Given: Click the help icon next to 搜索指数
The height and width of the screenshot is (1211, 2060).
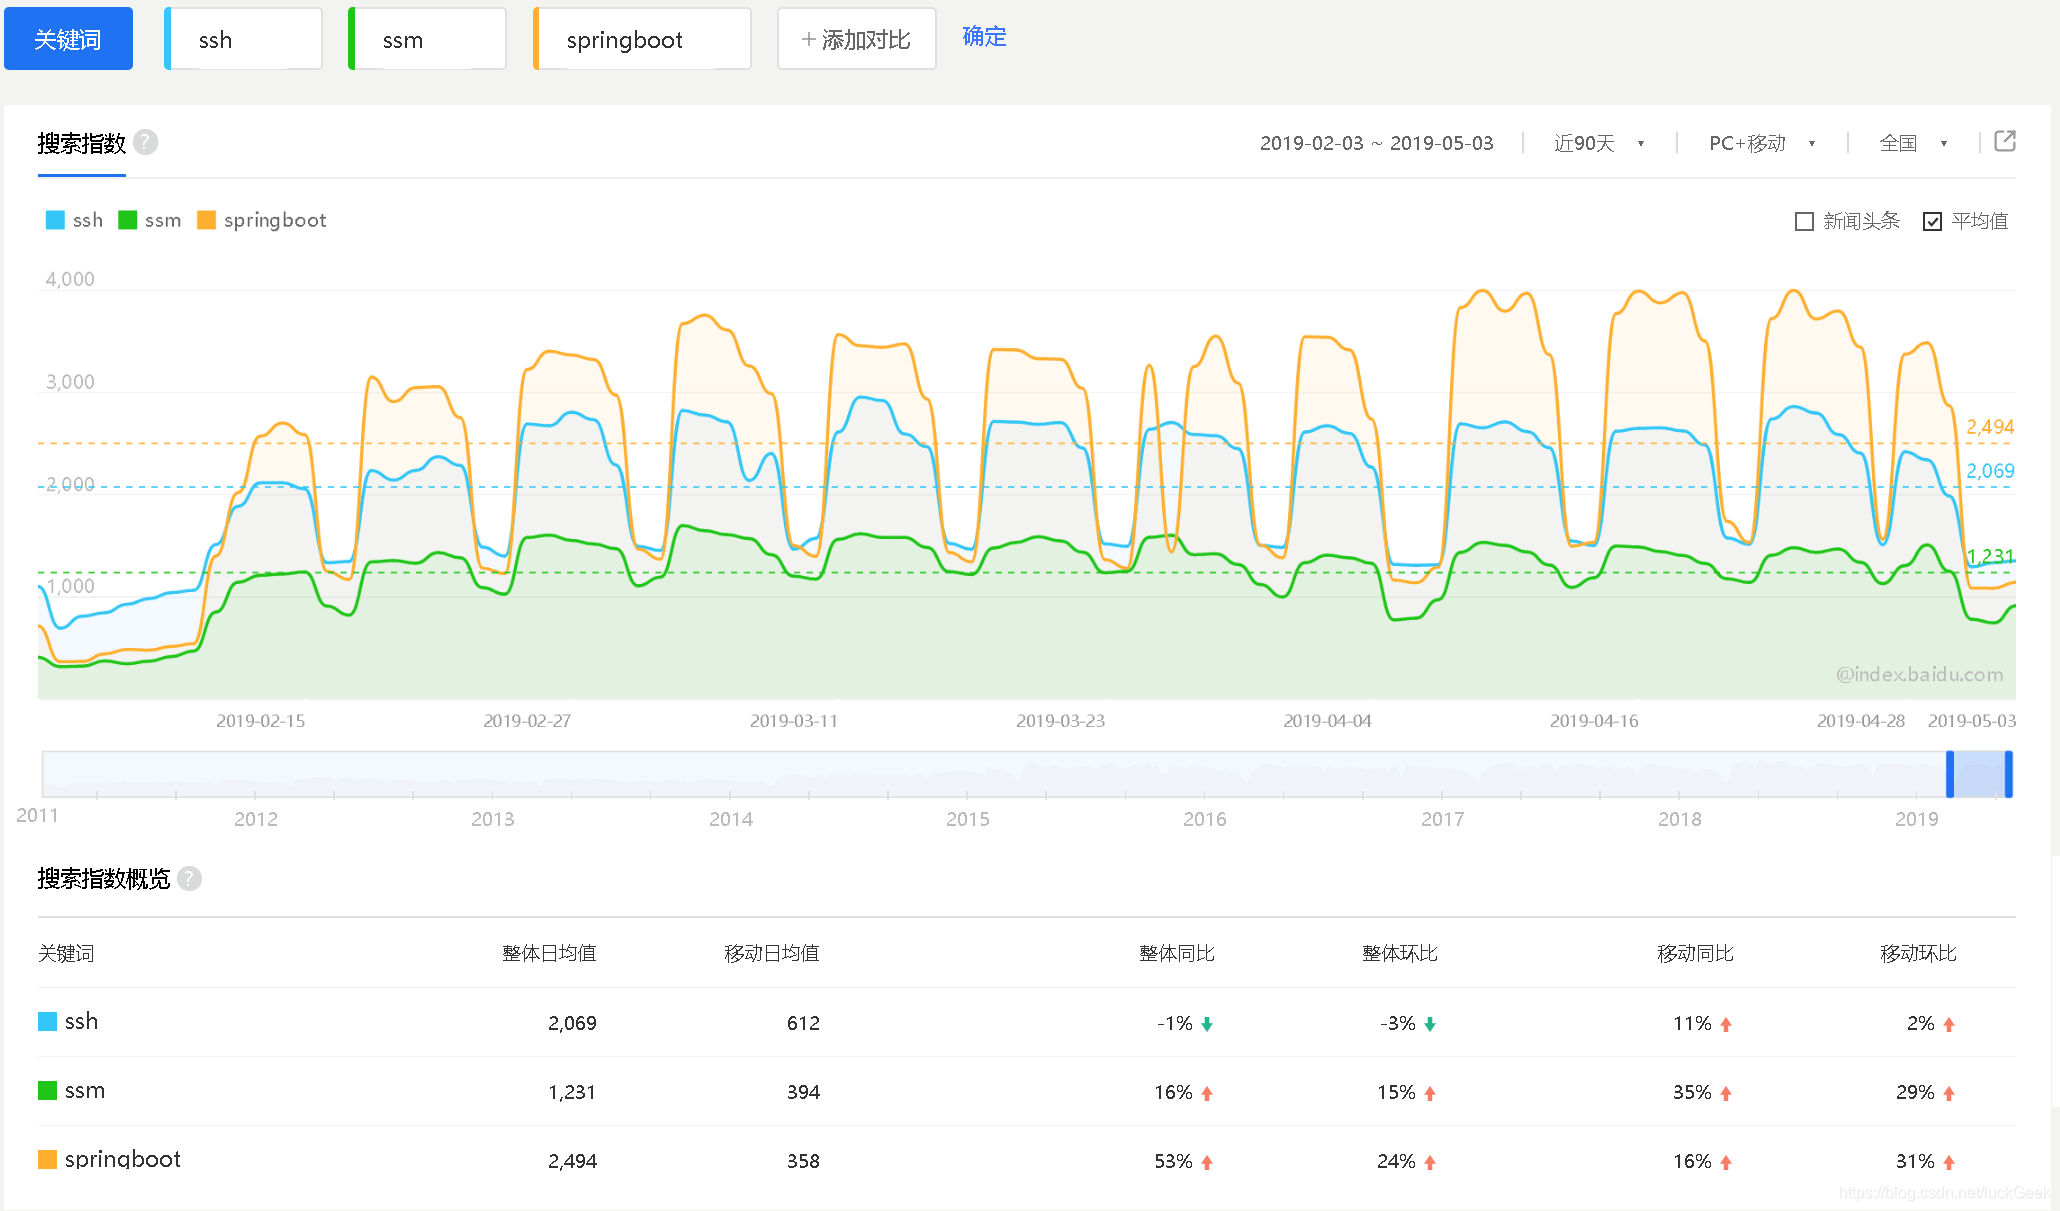Looking at the screenshot, I should [146, 142].
